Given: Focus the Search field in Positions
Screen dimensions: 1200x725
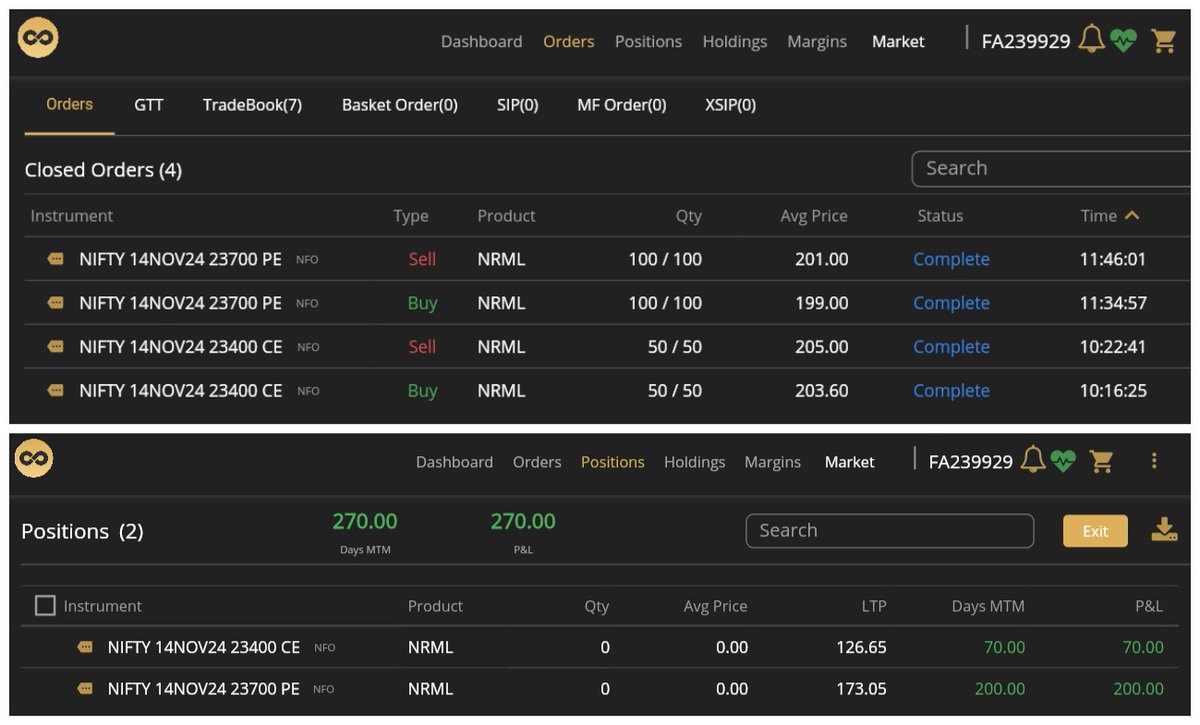Looking at the screenshot, I should [890, 531].
